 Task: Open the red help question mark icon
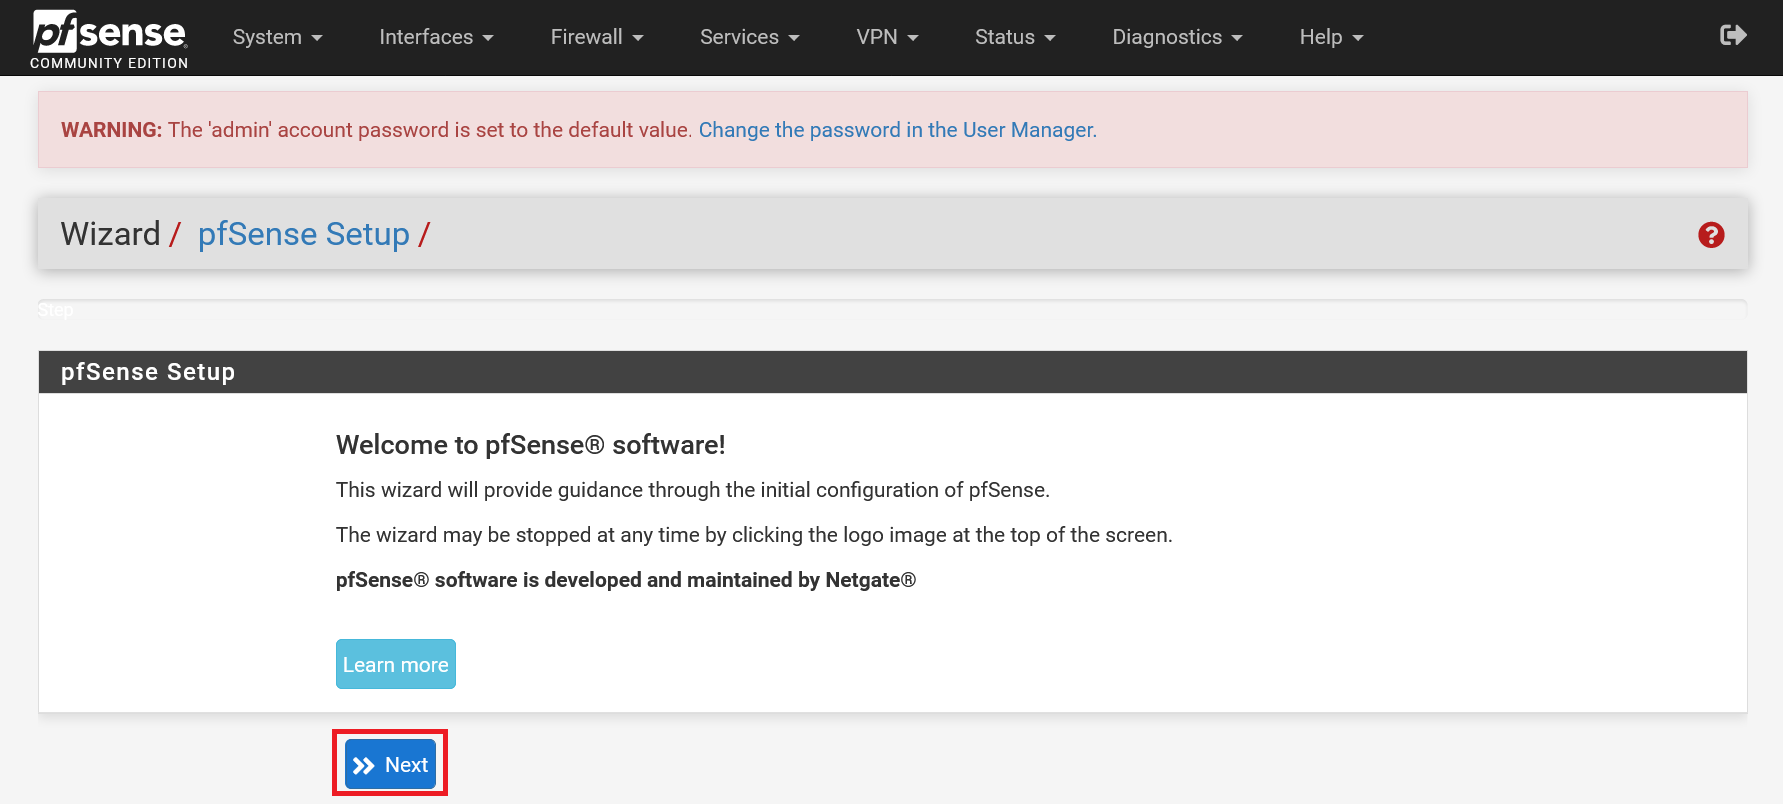click(1711, 235)
